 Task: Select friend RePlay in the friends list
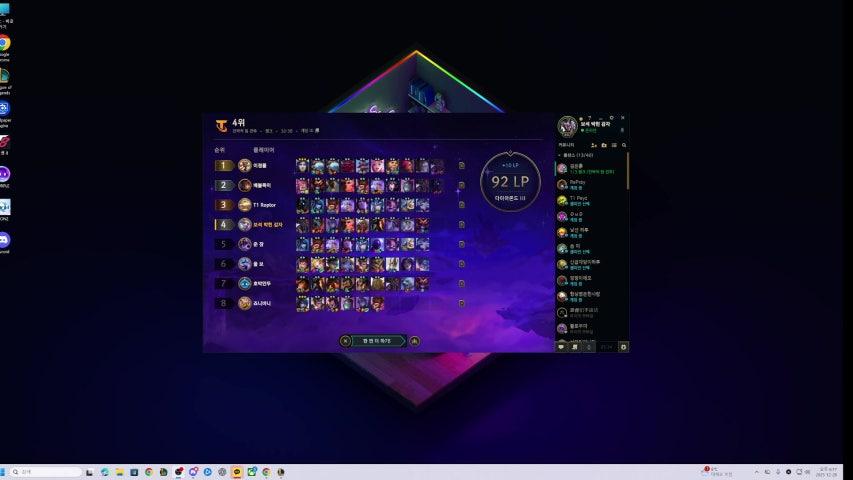(x=590, y=184)
